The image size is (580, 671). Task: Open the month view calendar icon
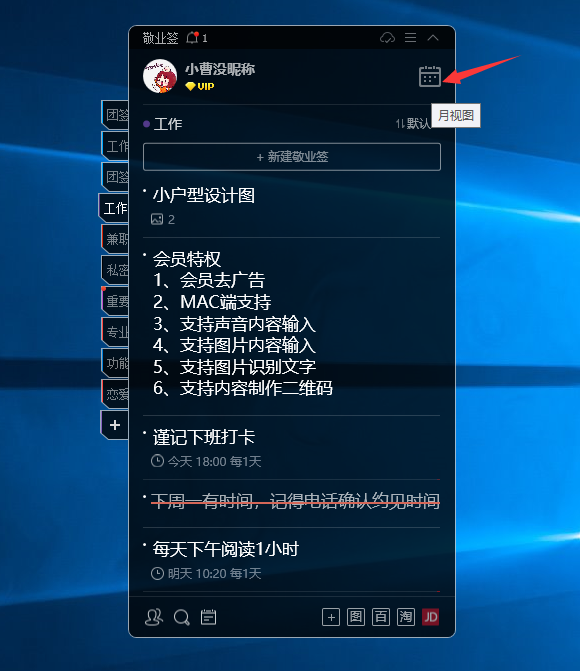pyautogui.click(x=430, y=77)
